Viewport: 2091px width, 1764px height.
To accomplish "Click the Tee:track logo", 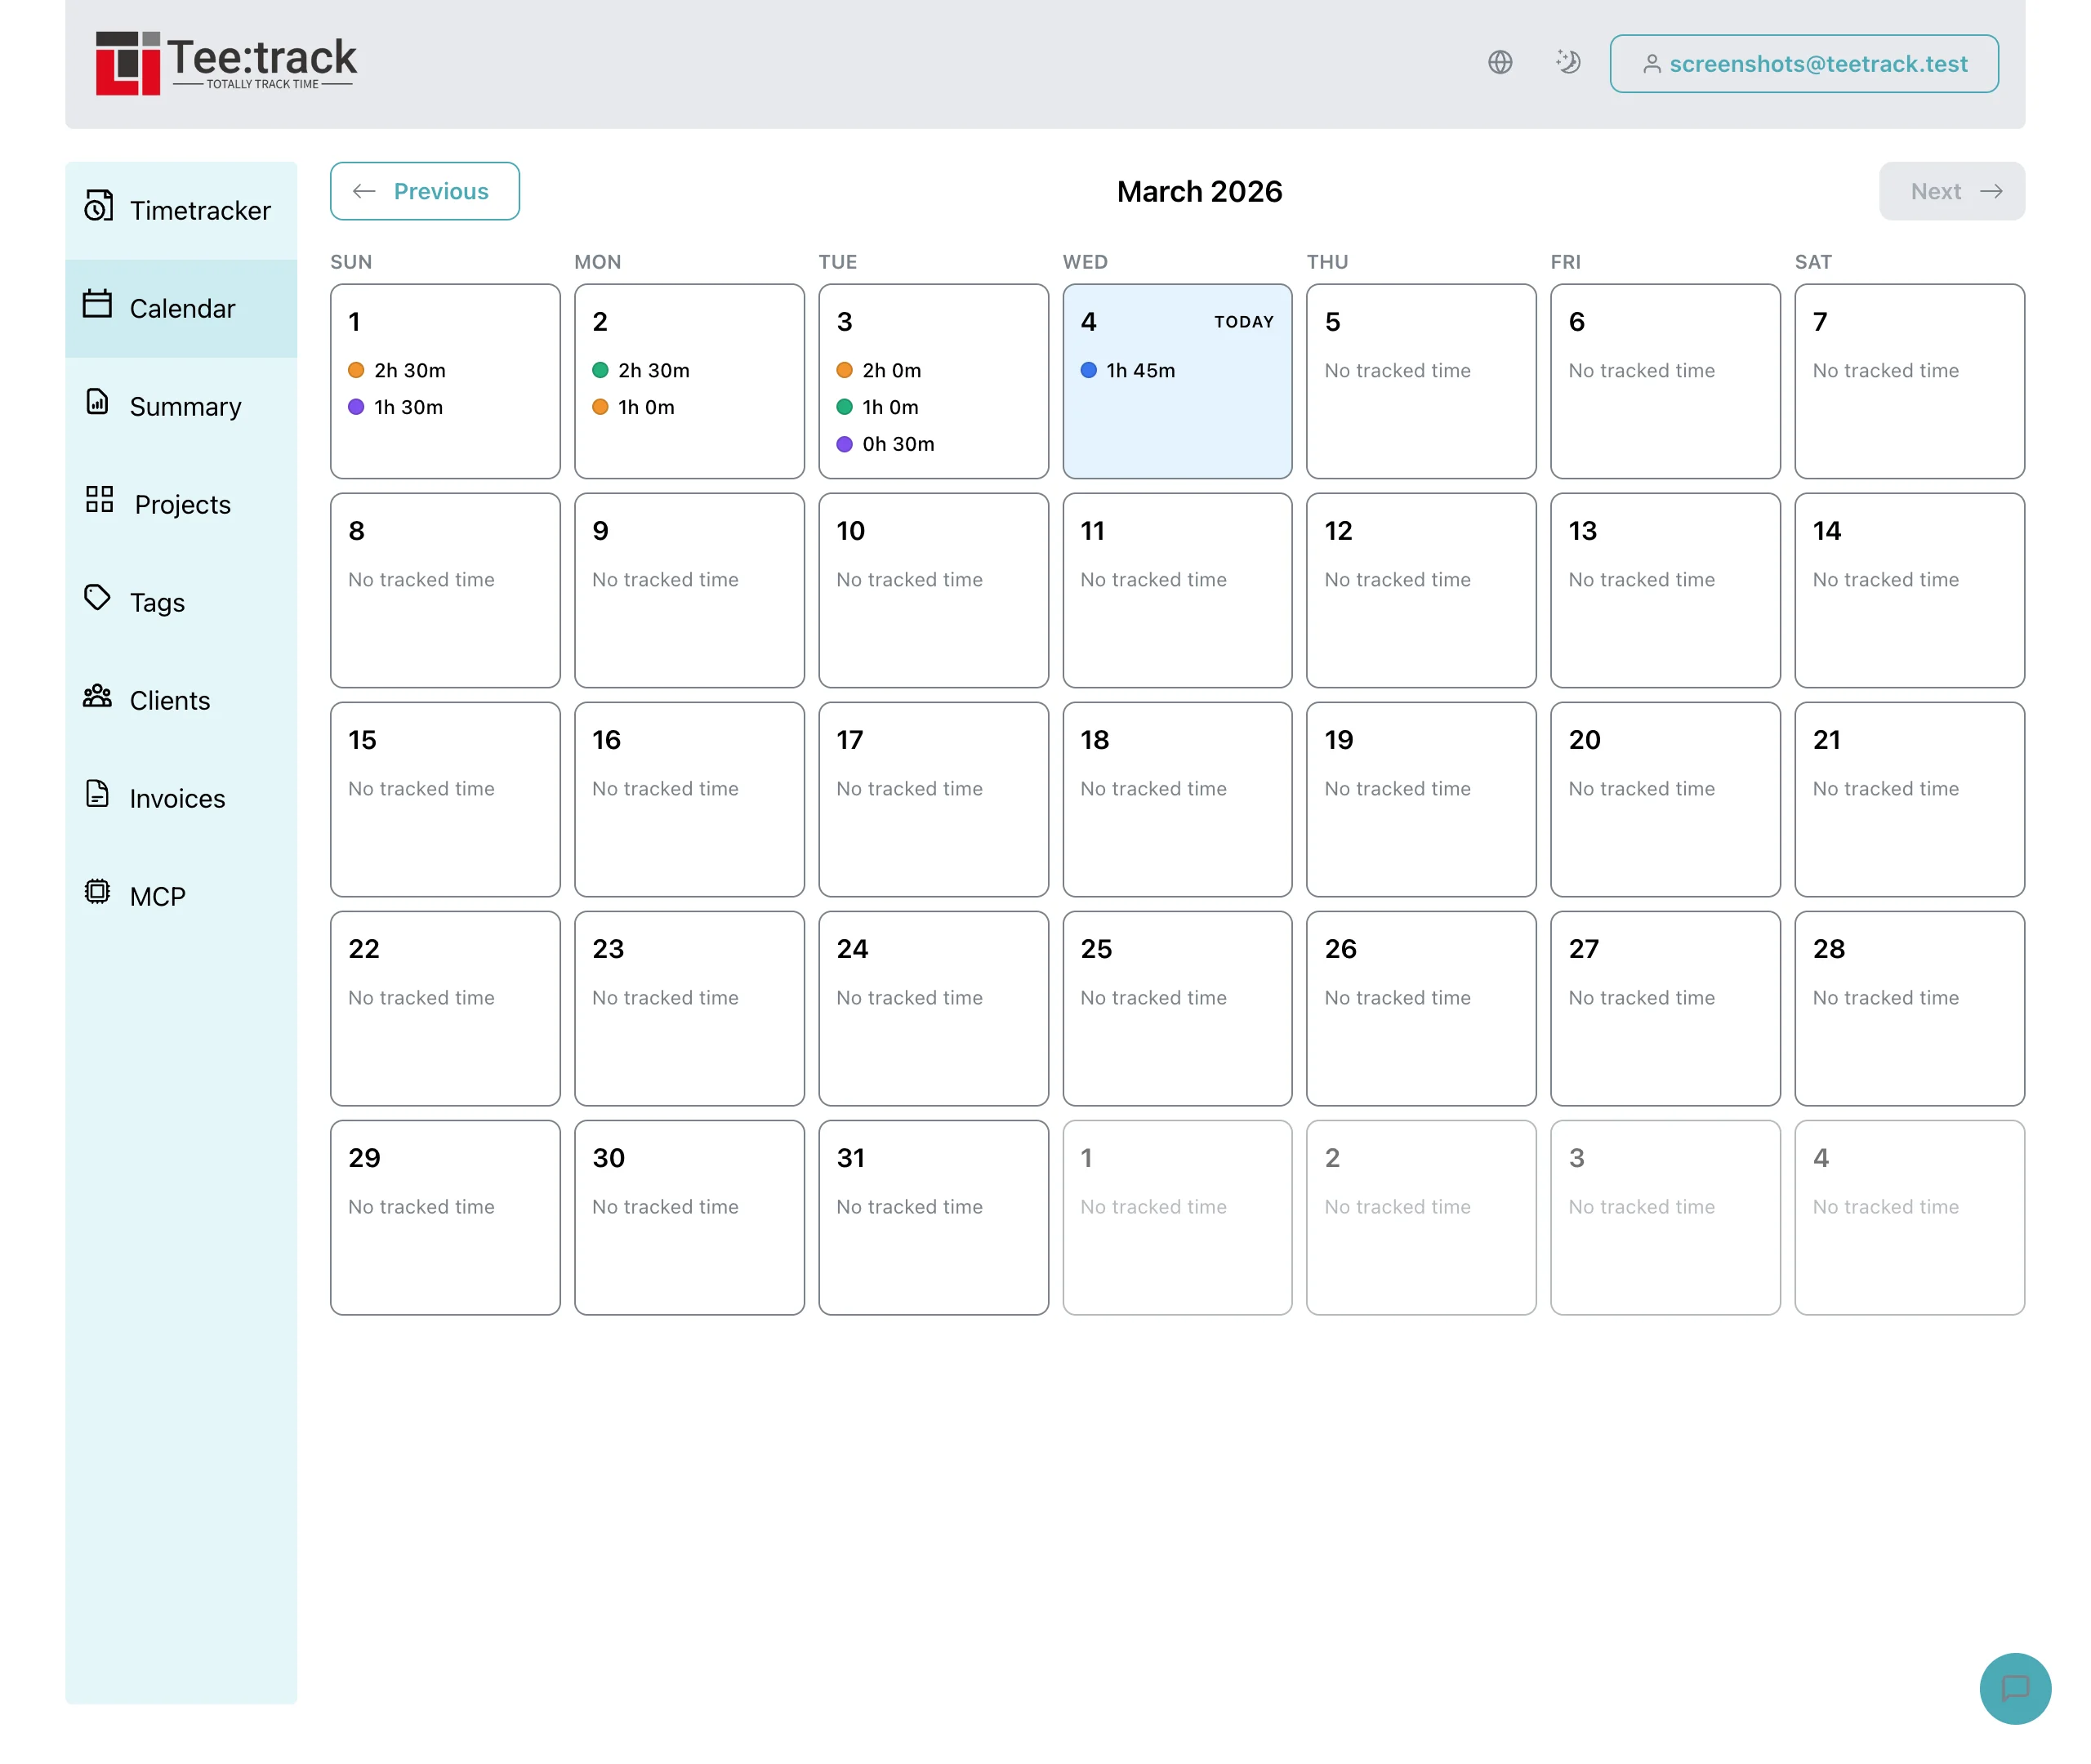I will click(225, 62).
